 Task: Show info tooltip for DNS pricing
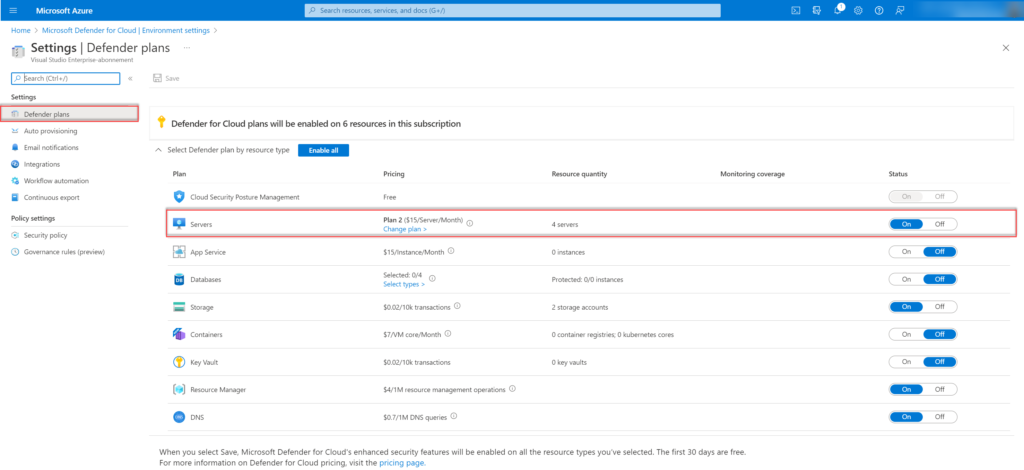(454, 416)
